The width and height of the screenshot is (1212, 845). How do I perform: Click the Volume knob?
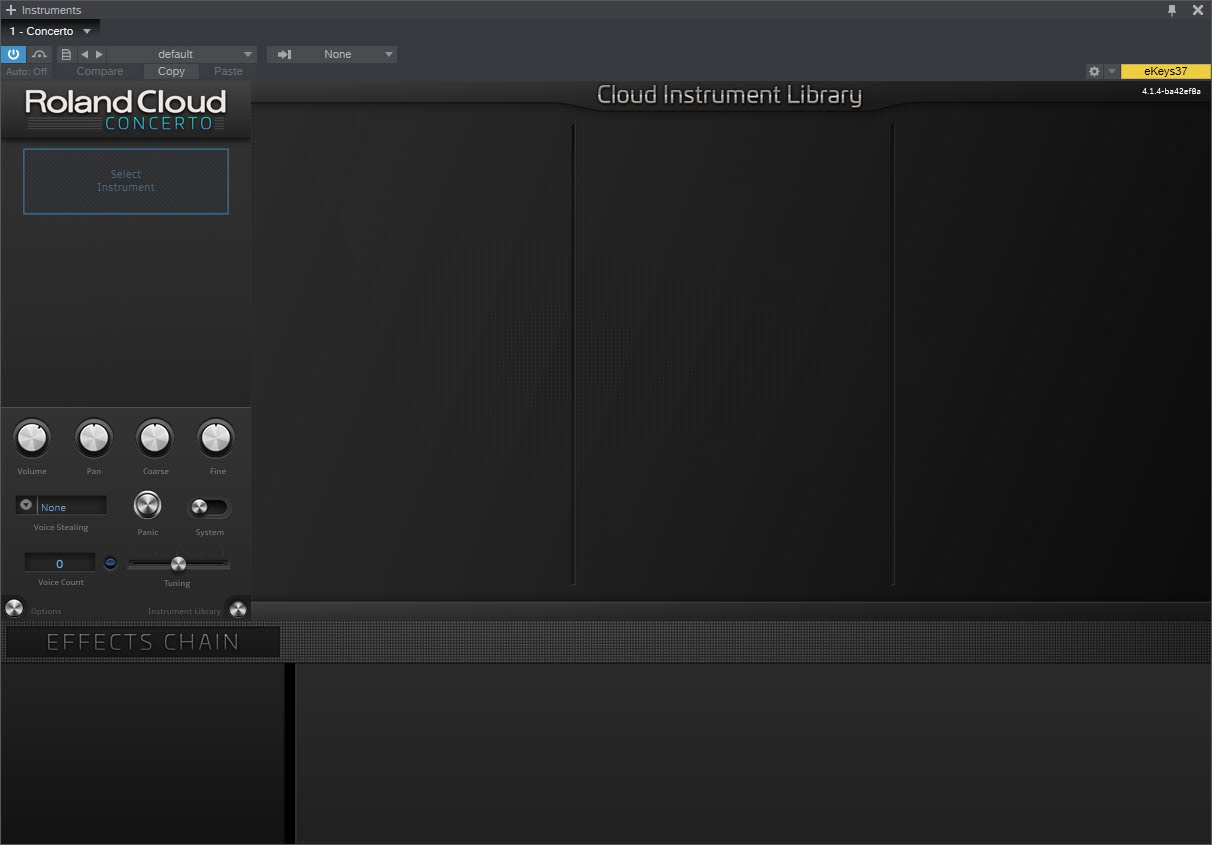tap(32, 438)
